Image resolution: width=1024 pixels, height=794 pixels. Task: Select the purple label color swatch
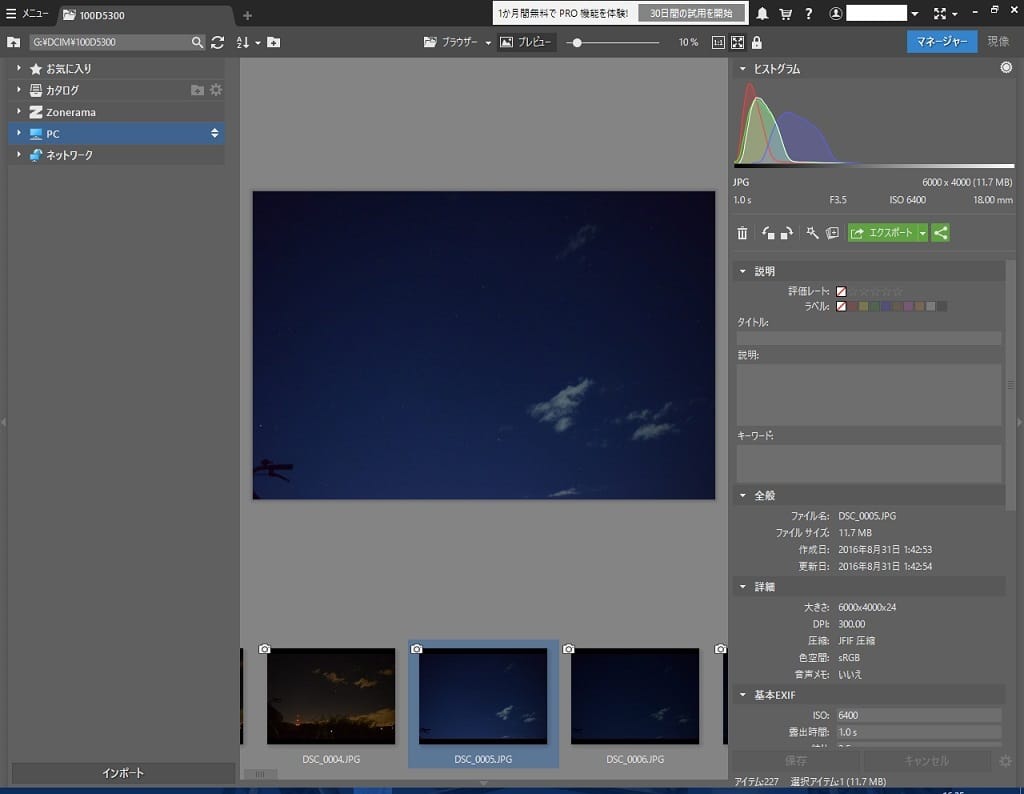[908, 306]
